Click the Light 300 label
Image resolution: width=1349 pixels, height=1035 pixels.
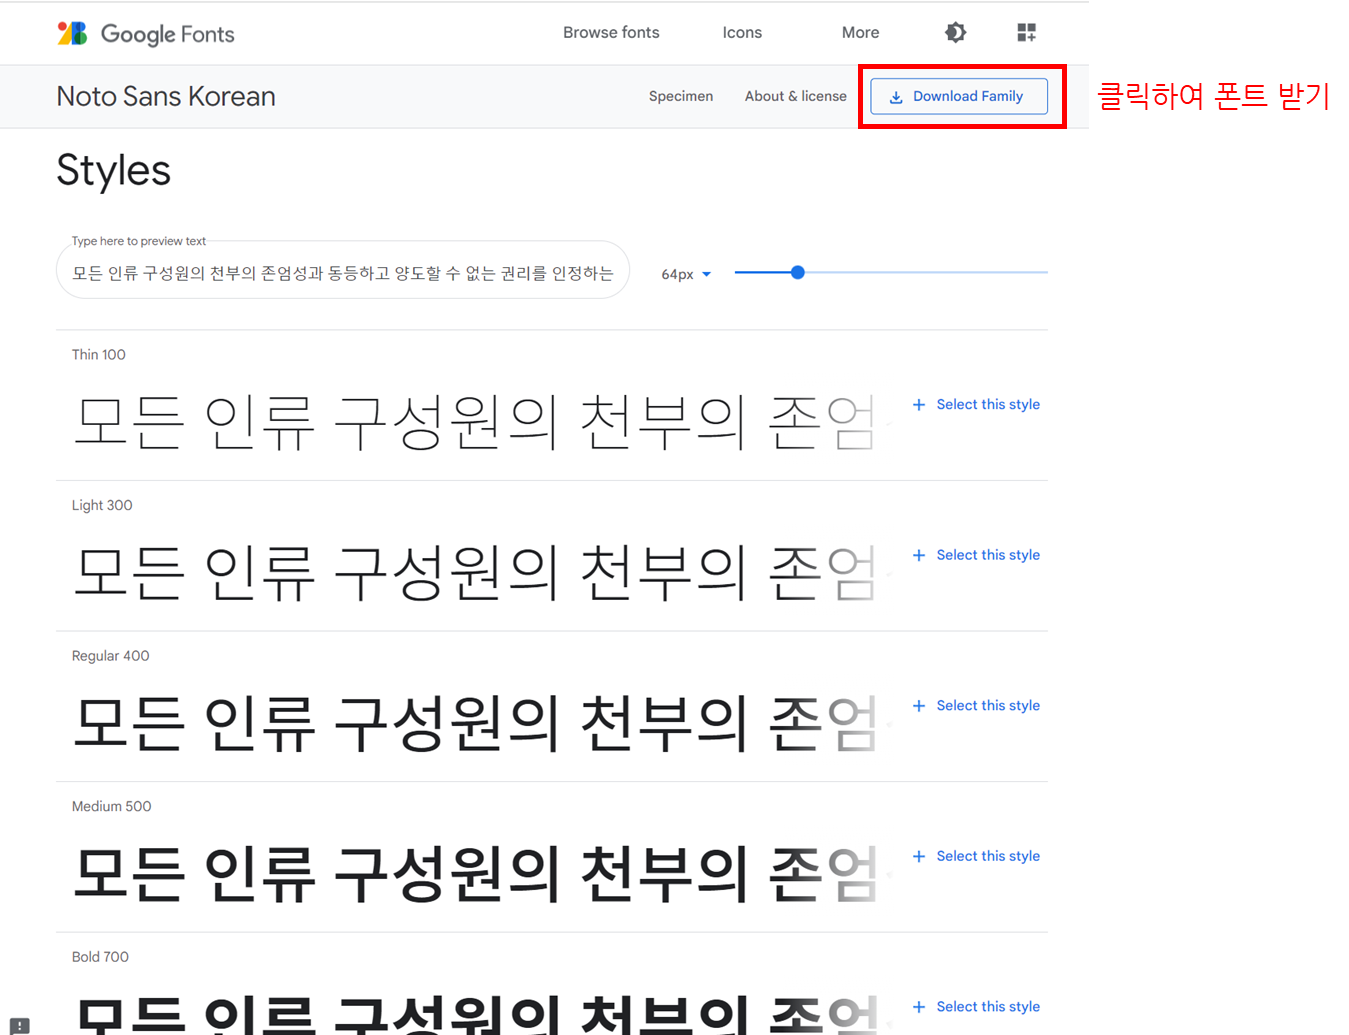click(102, 505)
